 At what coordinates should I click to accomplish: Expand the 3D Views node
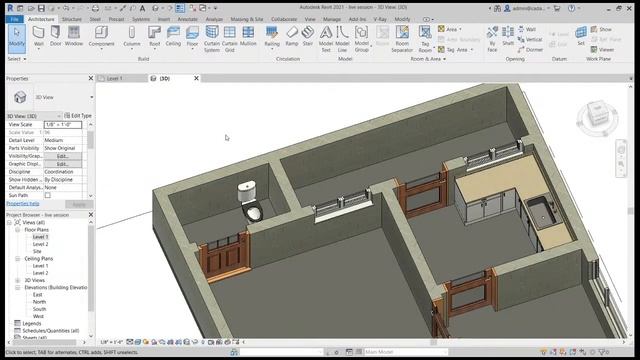click(x=18, y=280)
